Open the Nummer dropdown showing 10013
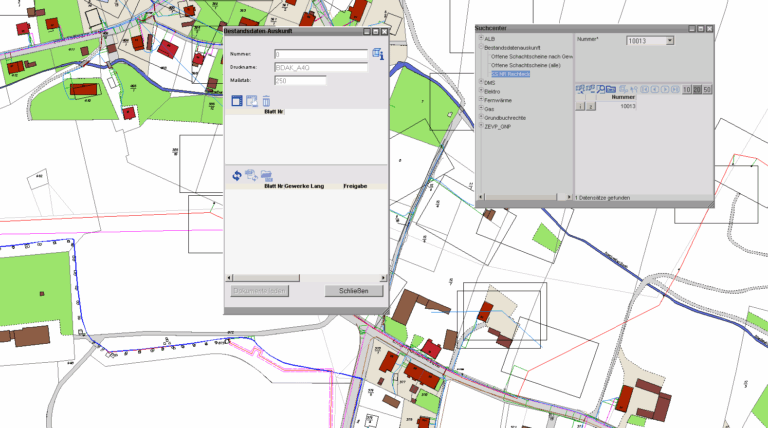This screenshot has width=768, height=428. coord(670,41)
